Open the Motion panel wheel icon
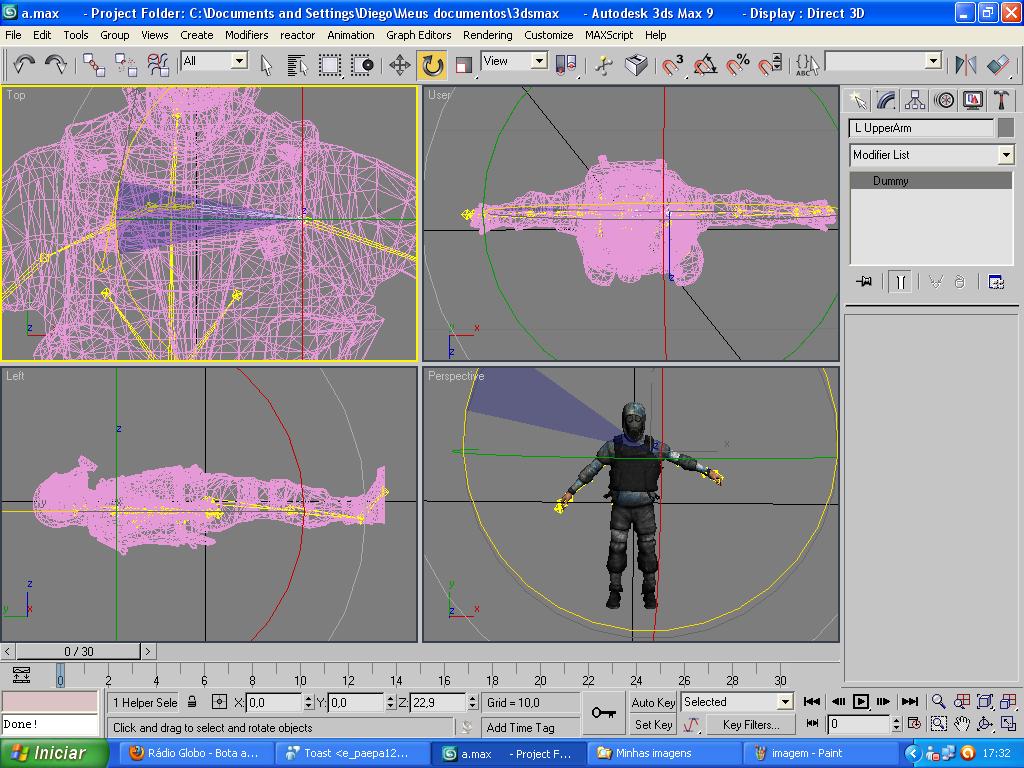 click(944, 100)
